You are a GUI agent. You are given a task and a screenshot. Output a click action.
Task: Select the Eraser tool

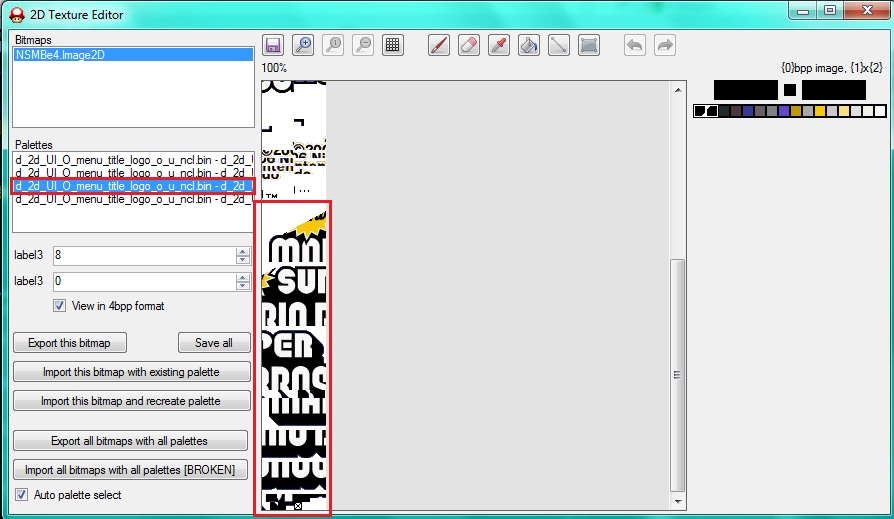[x=469, y=45]
